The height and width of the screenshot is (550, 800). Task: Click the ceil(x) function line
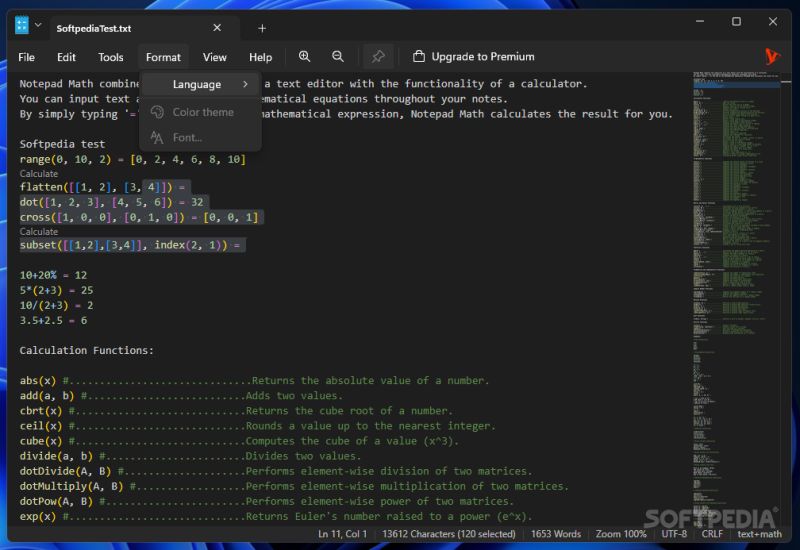point(257,426)
